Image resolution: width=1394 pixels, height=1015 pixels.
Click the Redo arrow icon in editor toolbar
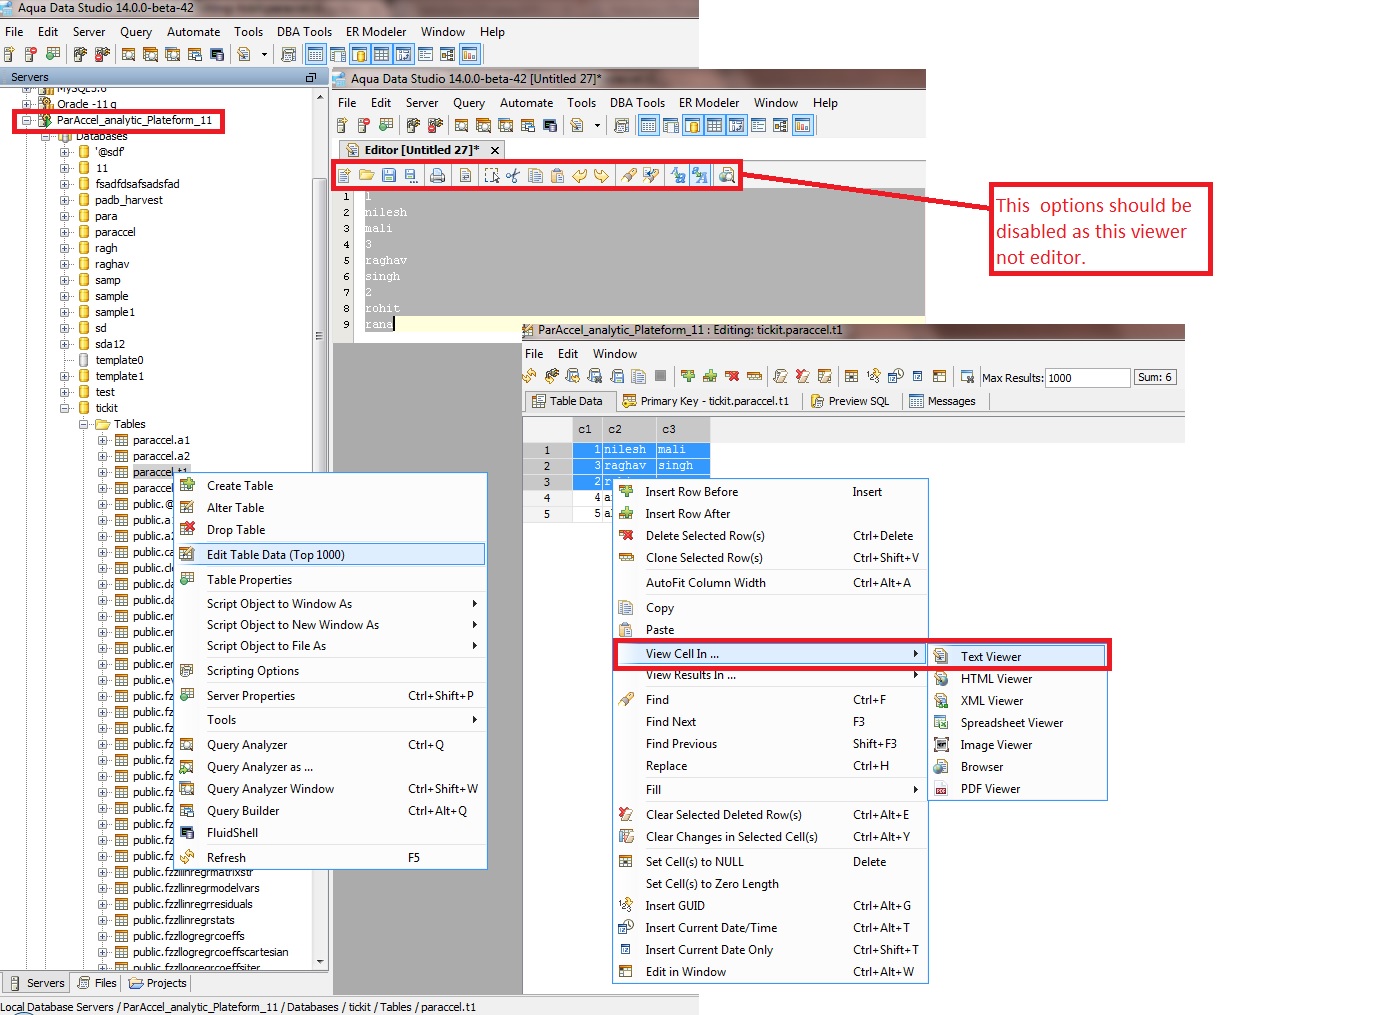601,176
